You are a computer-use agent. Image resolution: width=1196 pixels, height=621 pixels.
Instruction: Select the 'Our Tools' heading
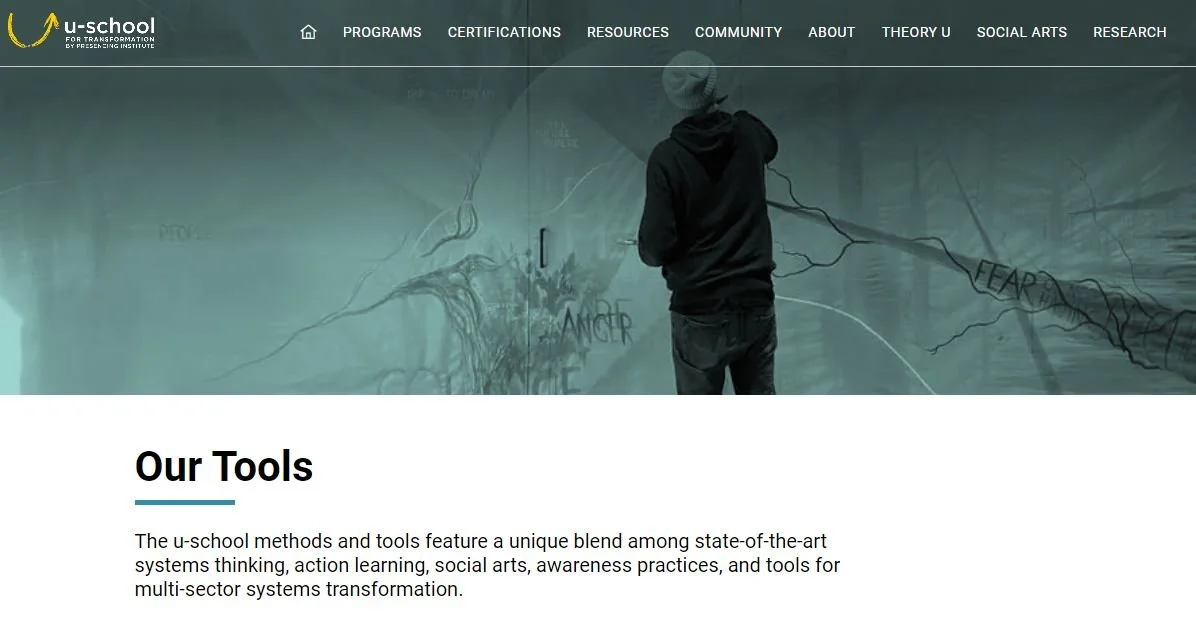[223, 466]
